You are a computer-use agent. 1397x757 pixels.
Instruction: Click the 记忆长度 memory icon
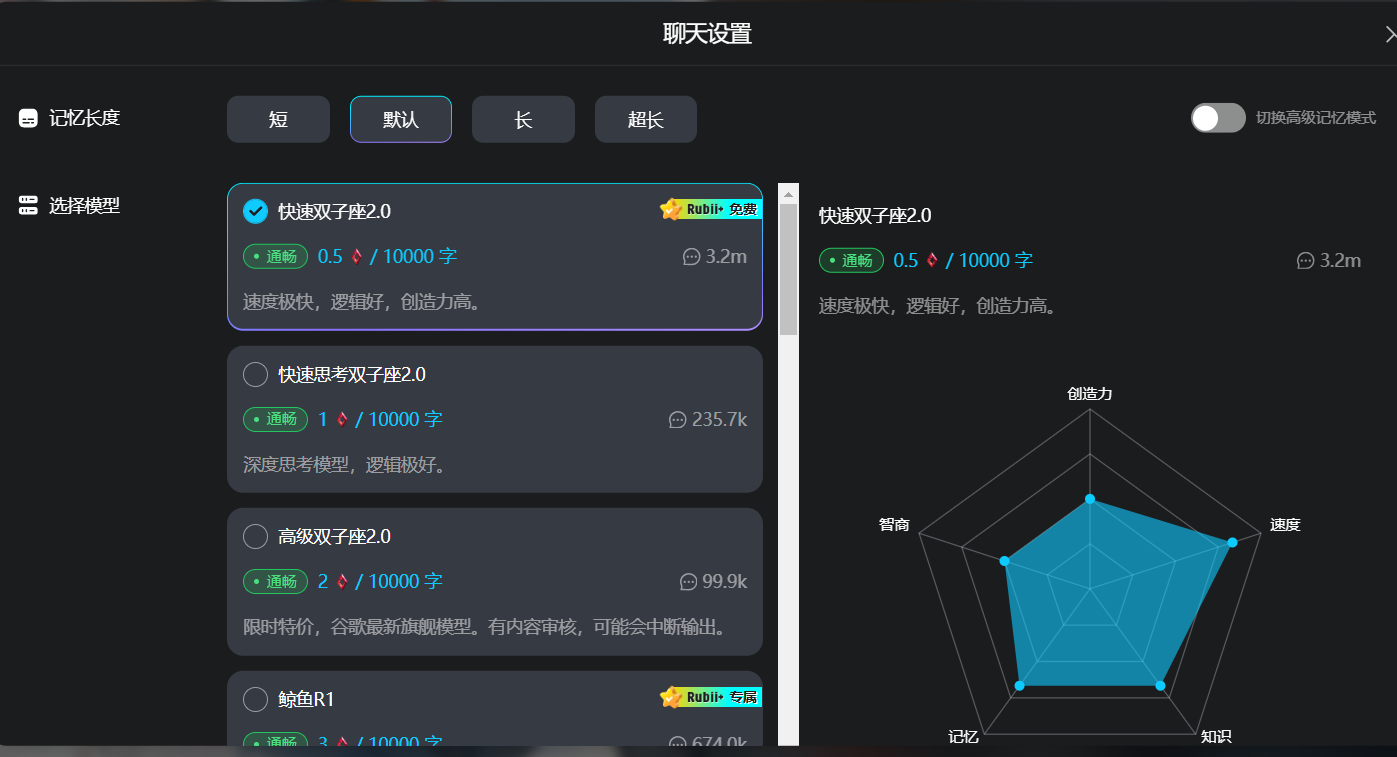tap(28, 118)
